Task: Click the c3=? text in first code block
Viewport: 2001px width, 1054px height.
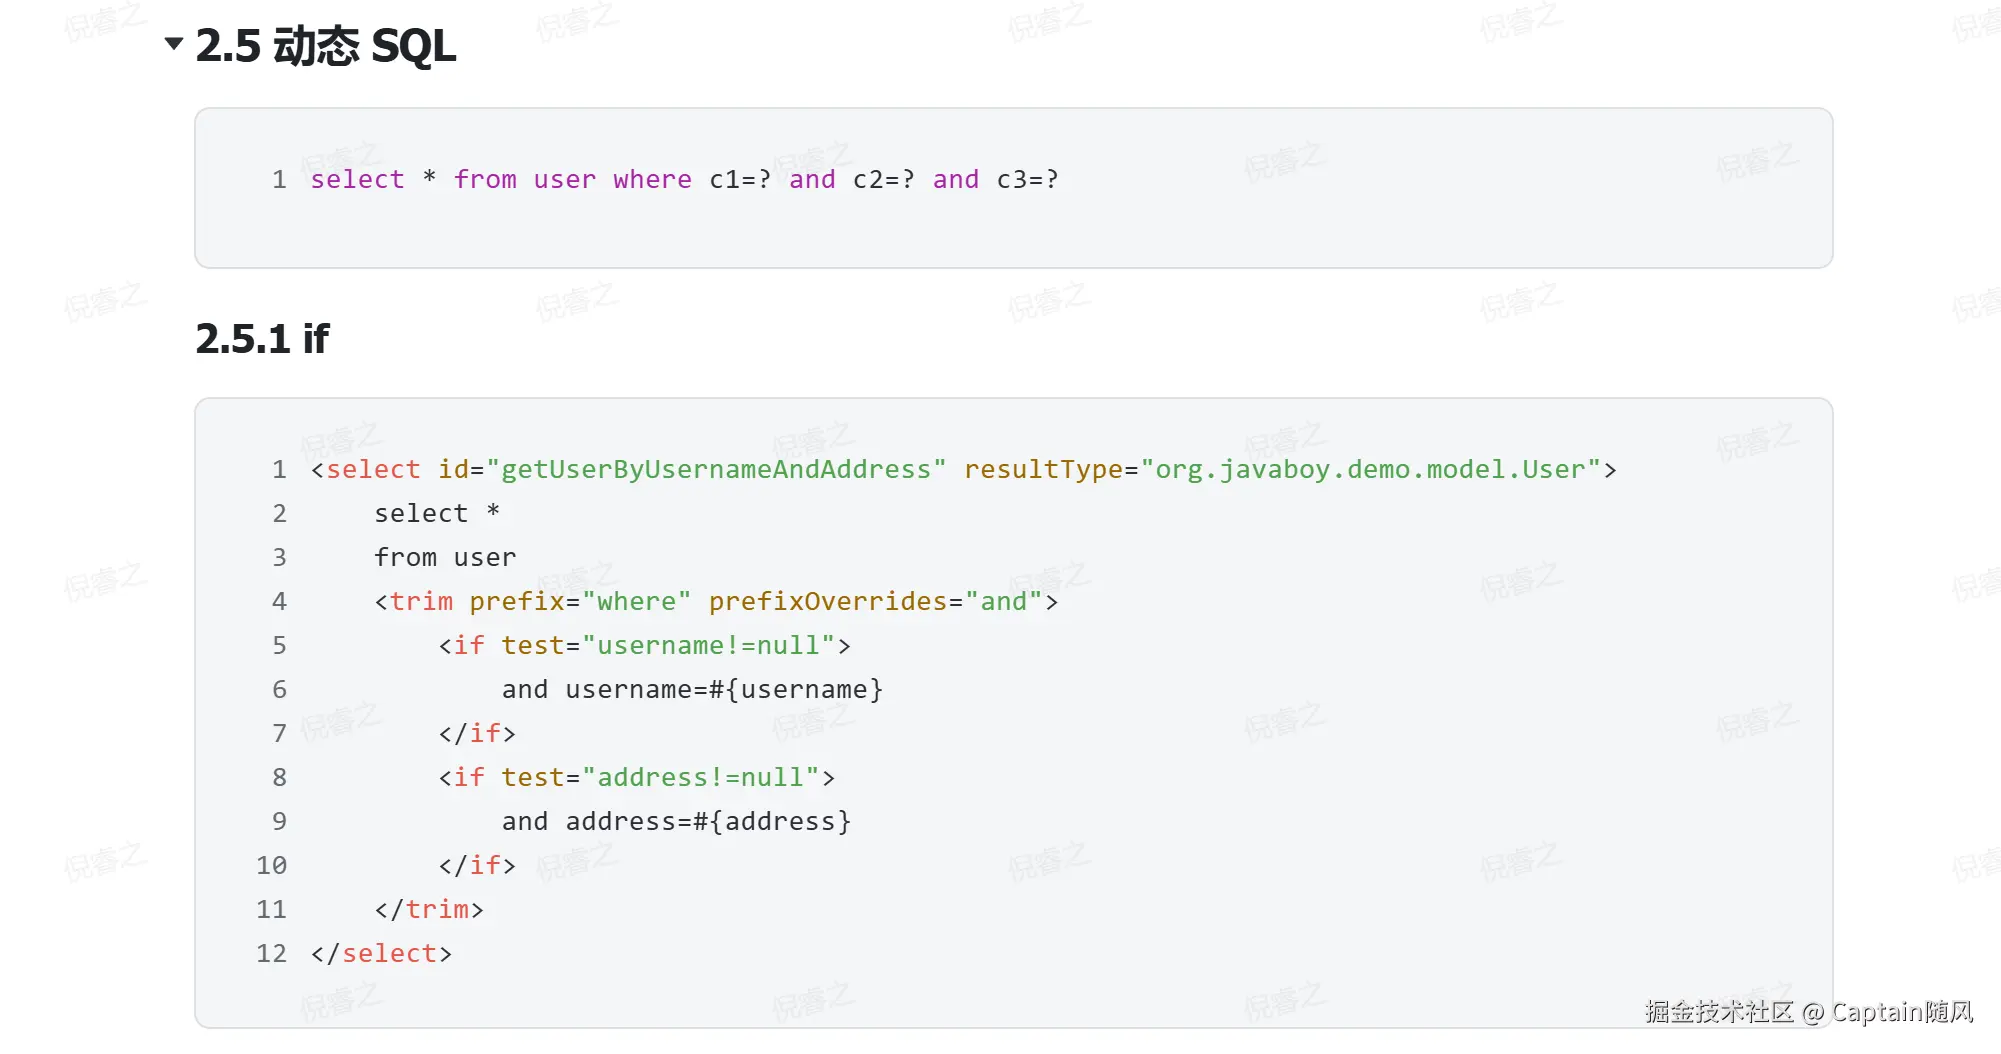Action: click(1027, 180)
